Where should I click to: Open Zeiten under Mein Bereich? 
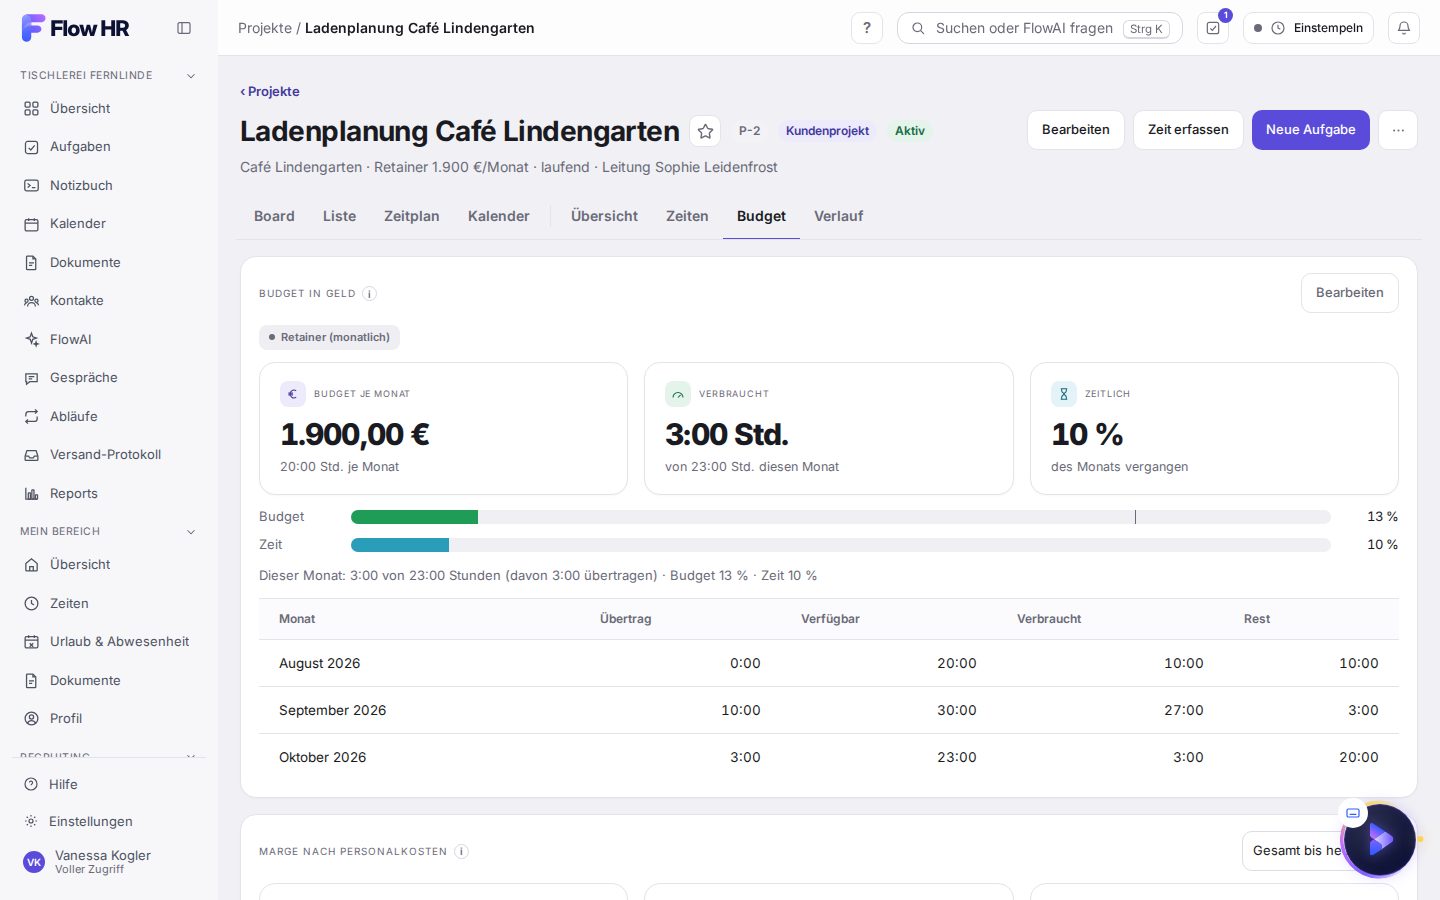tap(109, 603)
